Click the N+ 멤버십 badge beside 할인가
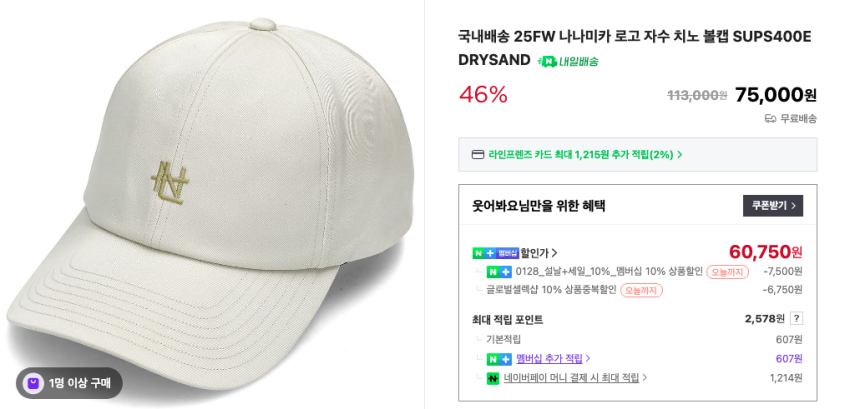Screen dimensions: 850x409 pos(495,253)
